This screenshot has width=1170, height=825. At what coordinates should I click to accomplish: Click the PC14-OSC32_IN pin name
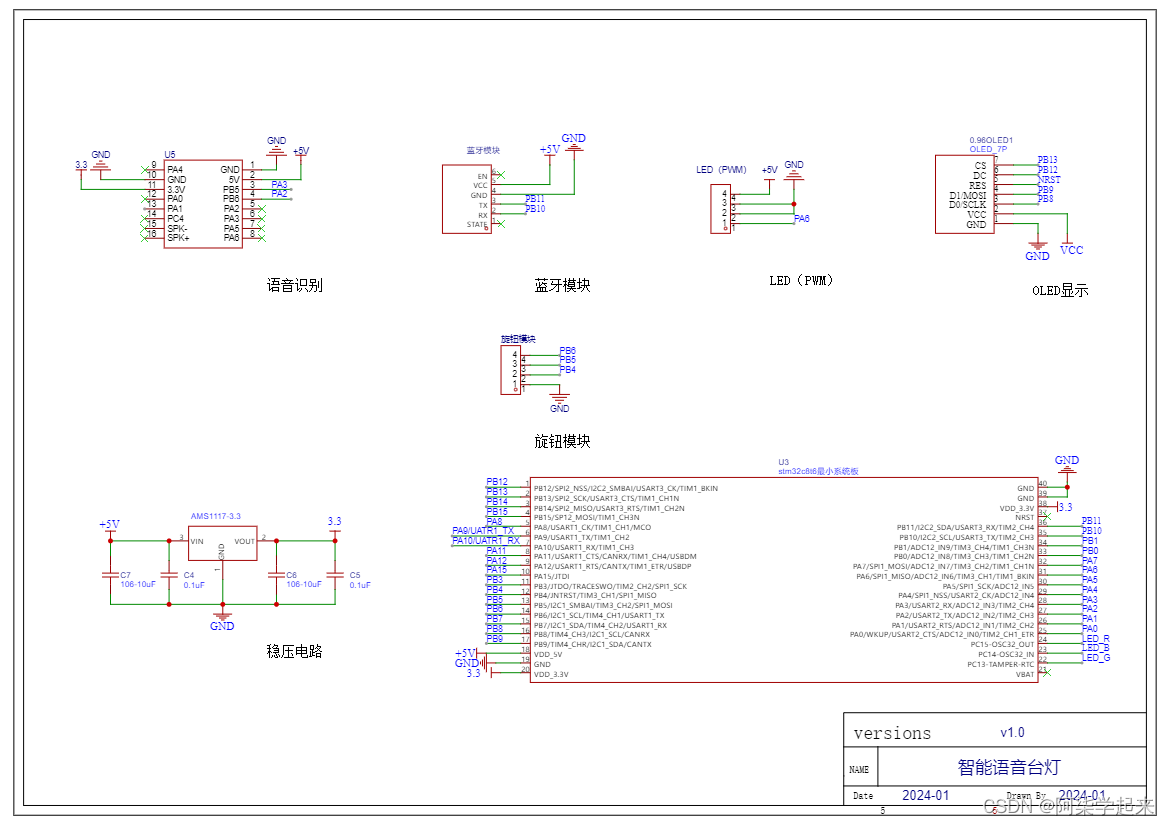click(x=1006, y=654)
